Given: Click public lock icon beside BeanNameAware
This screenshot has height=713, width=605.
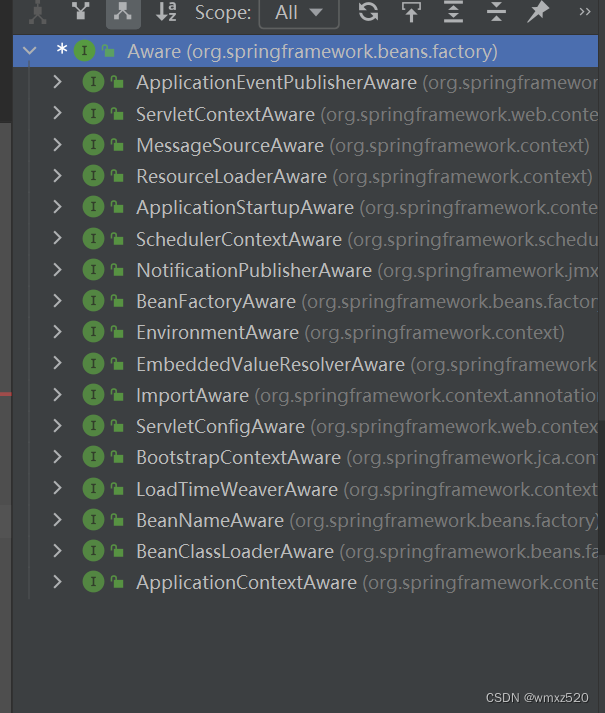Looking at the screenshot, I should pos(117,520).
